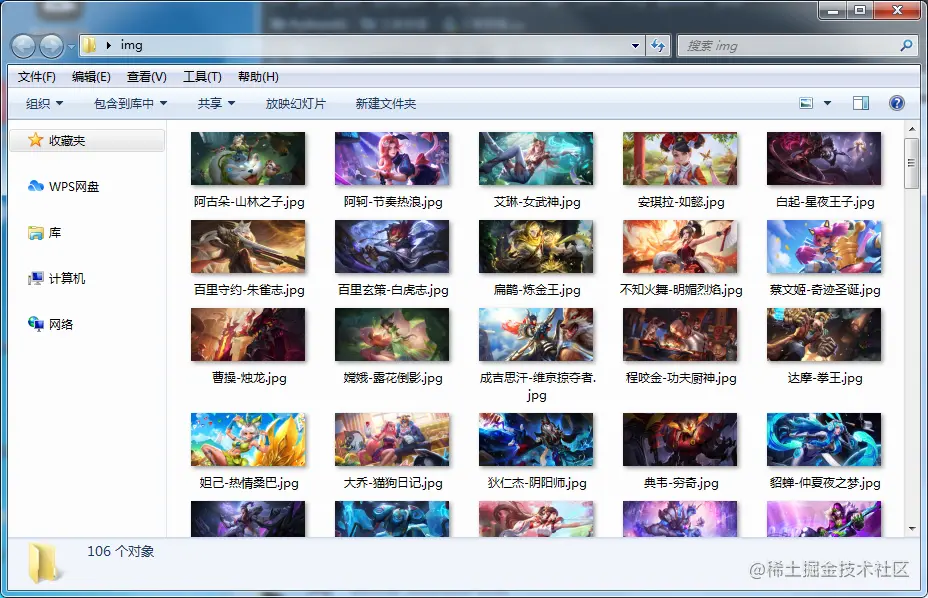
Task: Select thumbnail 狄仁杰-阴阳师.jpg
Action: click(536, 439)
